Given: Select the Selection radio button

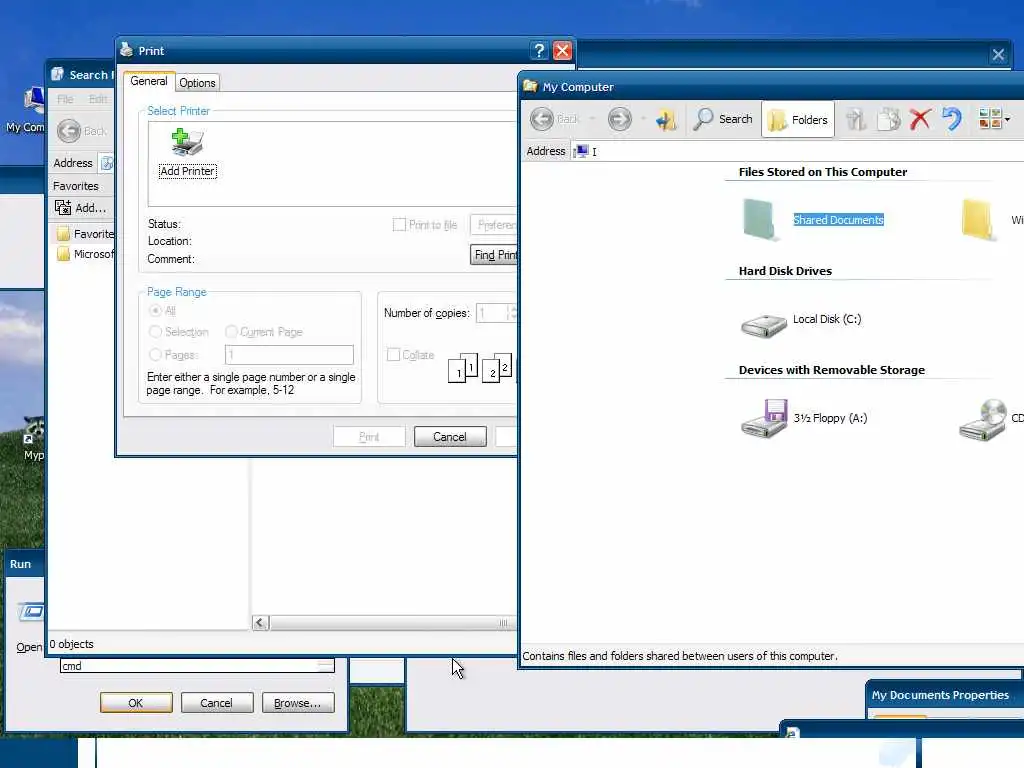Looking at the screenshot, I should point(155,332).
